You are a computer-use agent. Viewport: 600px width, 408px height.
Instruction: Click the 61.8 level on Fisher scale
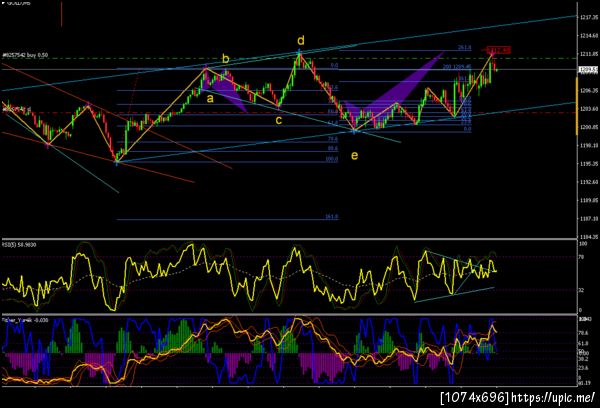(x=584, y=344)
